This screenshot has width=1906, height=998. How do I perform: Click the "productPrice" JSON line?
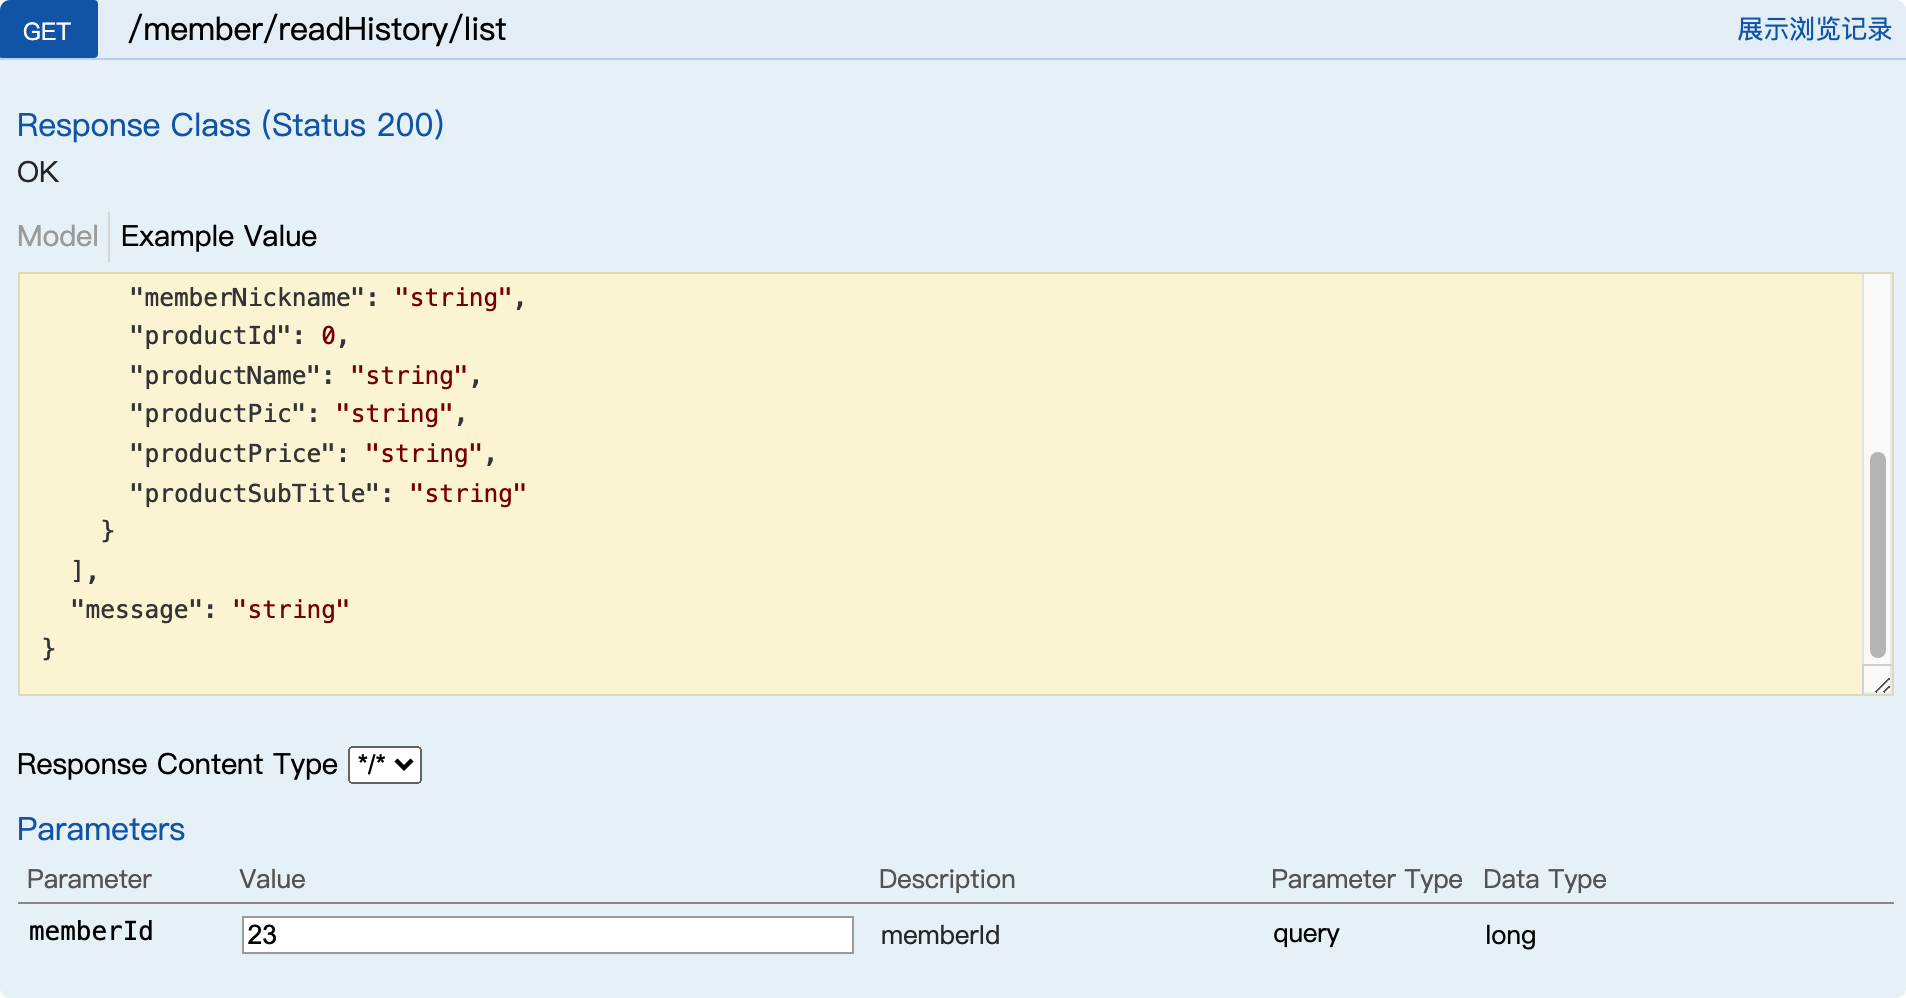[313, 453]
